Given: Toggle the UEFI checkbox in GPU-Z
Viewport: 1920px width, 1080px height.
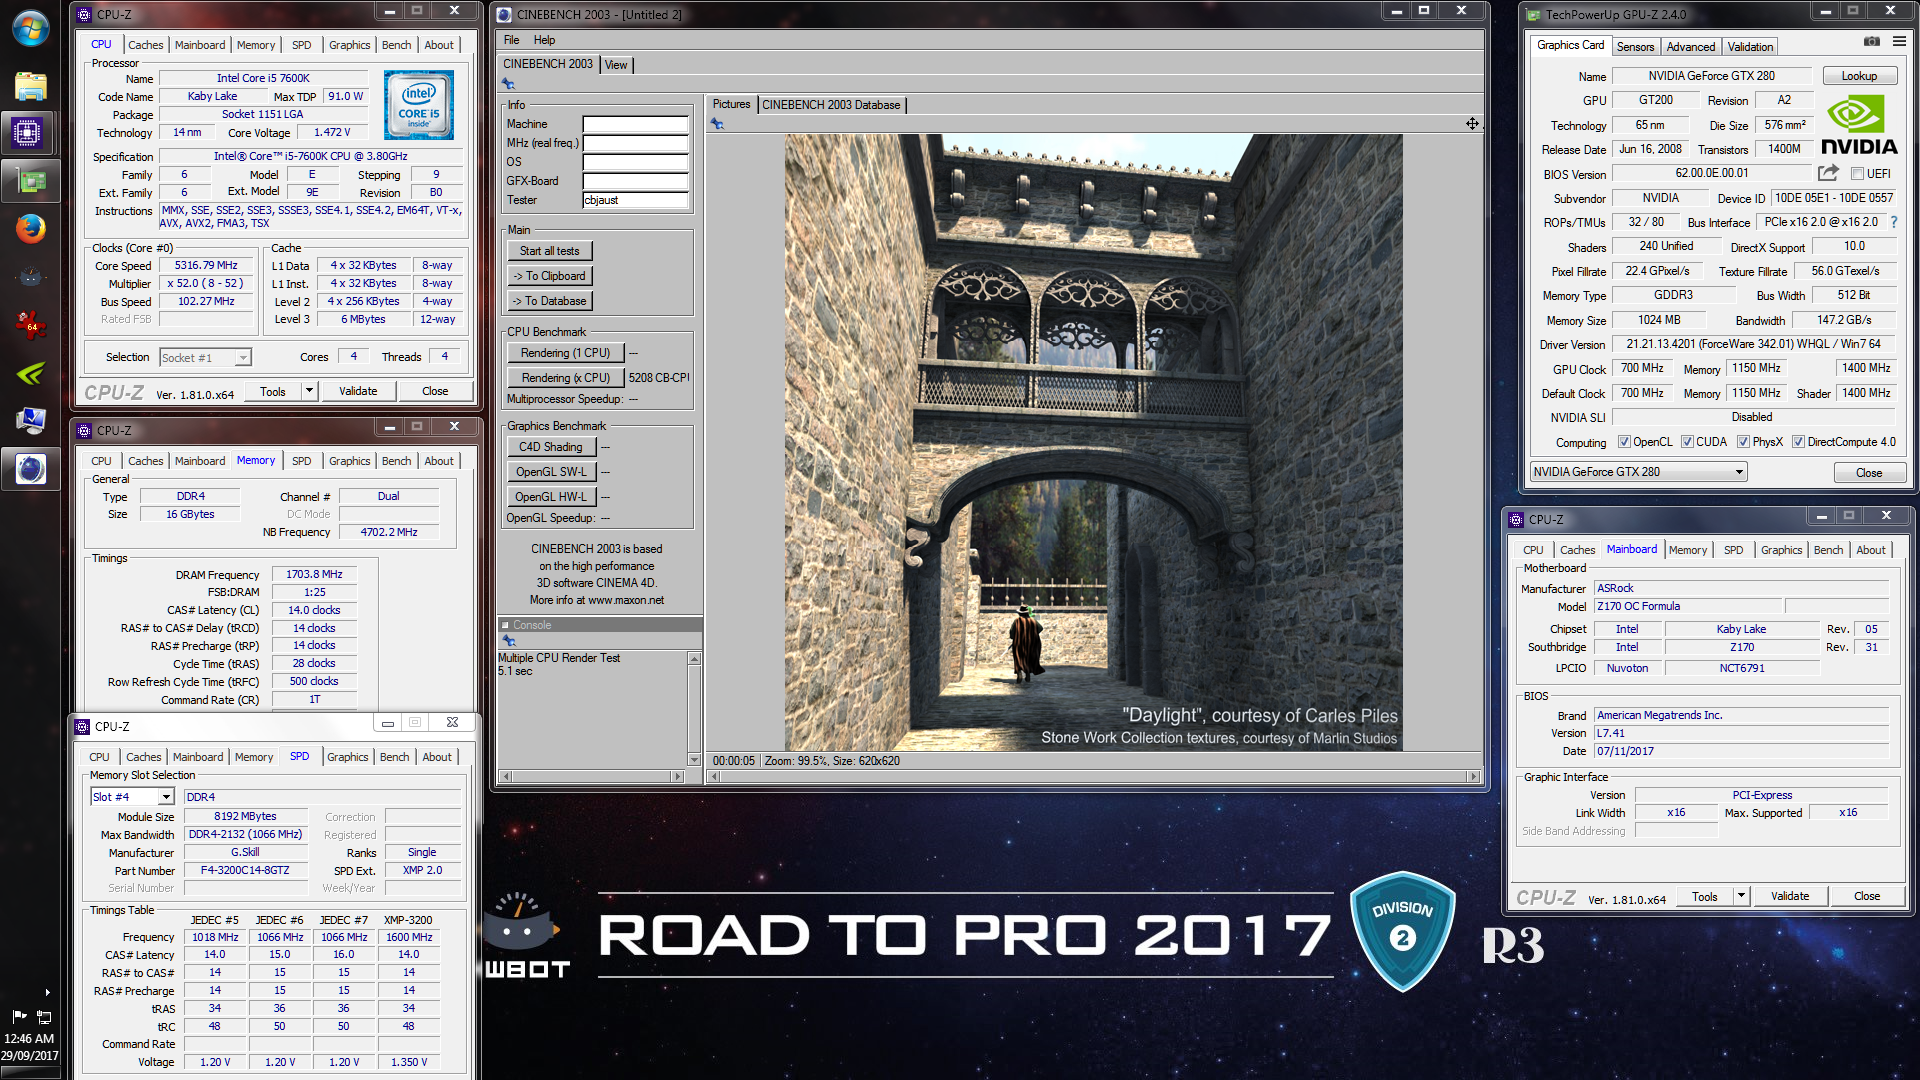Looking at the screenshot, I should [1857, 174].
